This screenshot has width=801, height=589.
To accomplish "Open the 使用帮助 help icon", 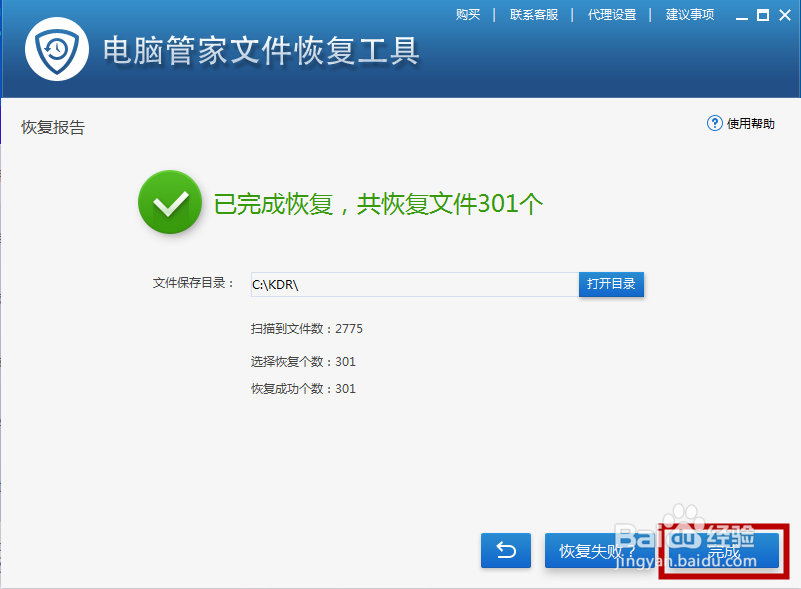I will [745, 123].
